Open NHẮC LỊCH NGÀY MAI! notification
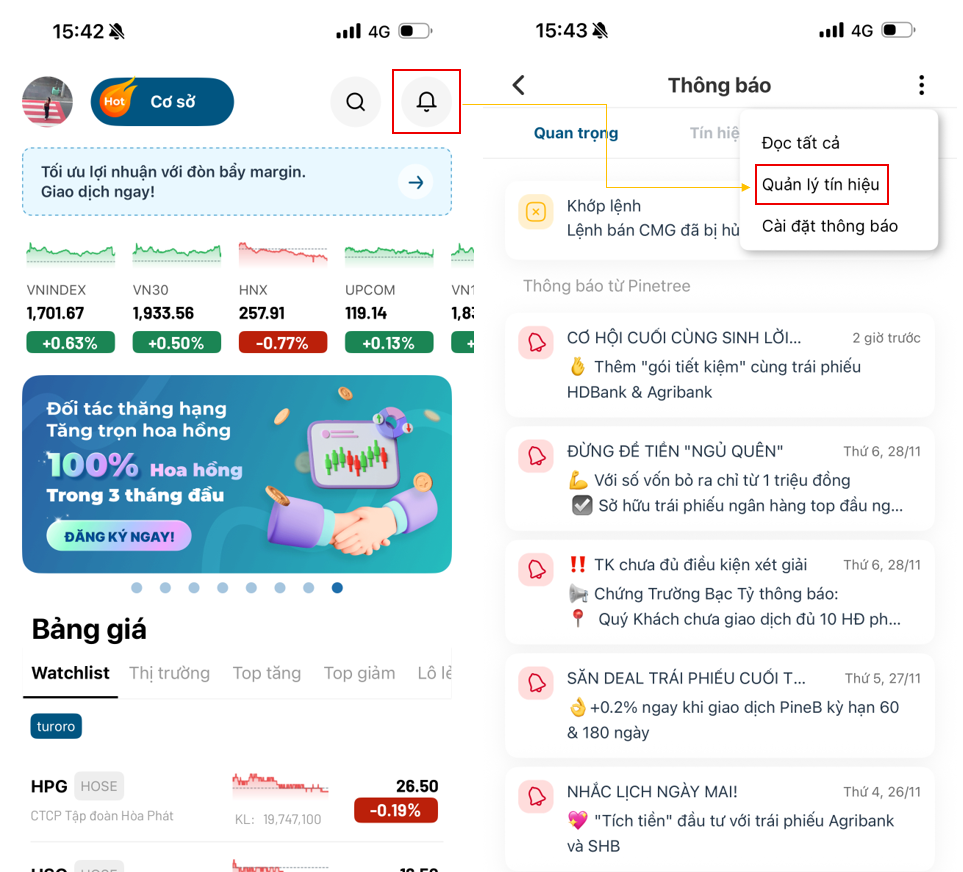Viewport: 963px width, 872px height. click(x=720, y=819)
